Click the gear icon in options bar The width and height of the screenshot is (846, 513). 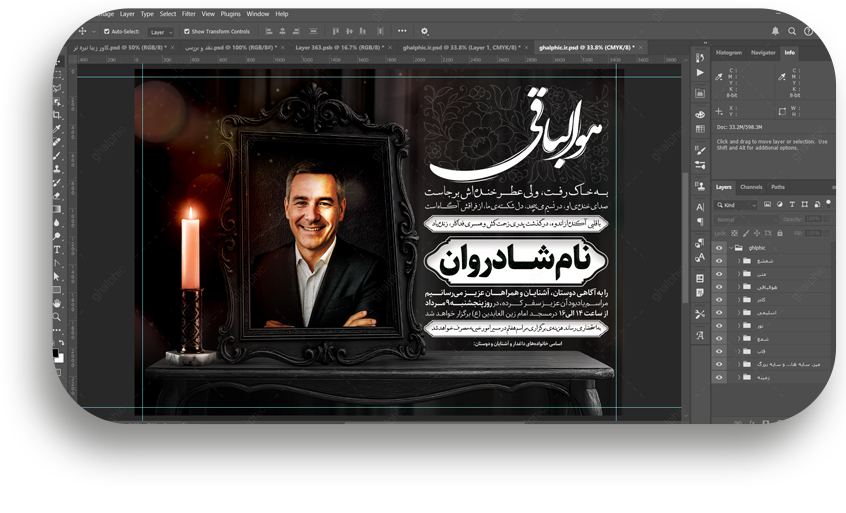point(425,31)
